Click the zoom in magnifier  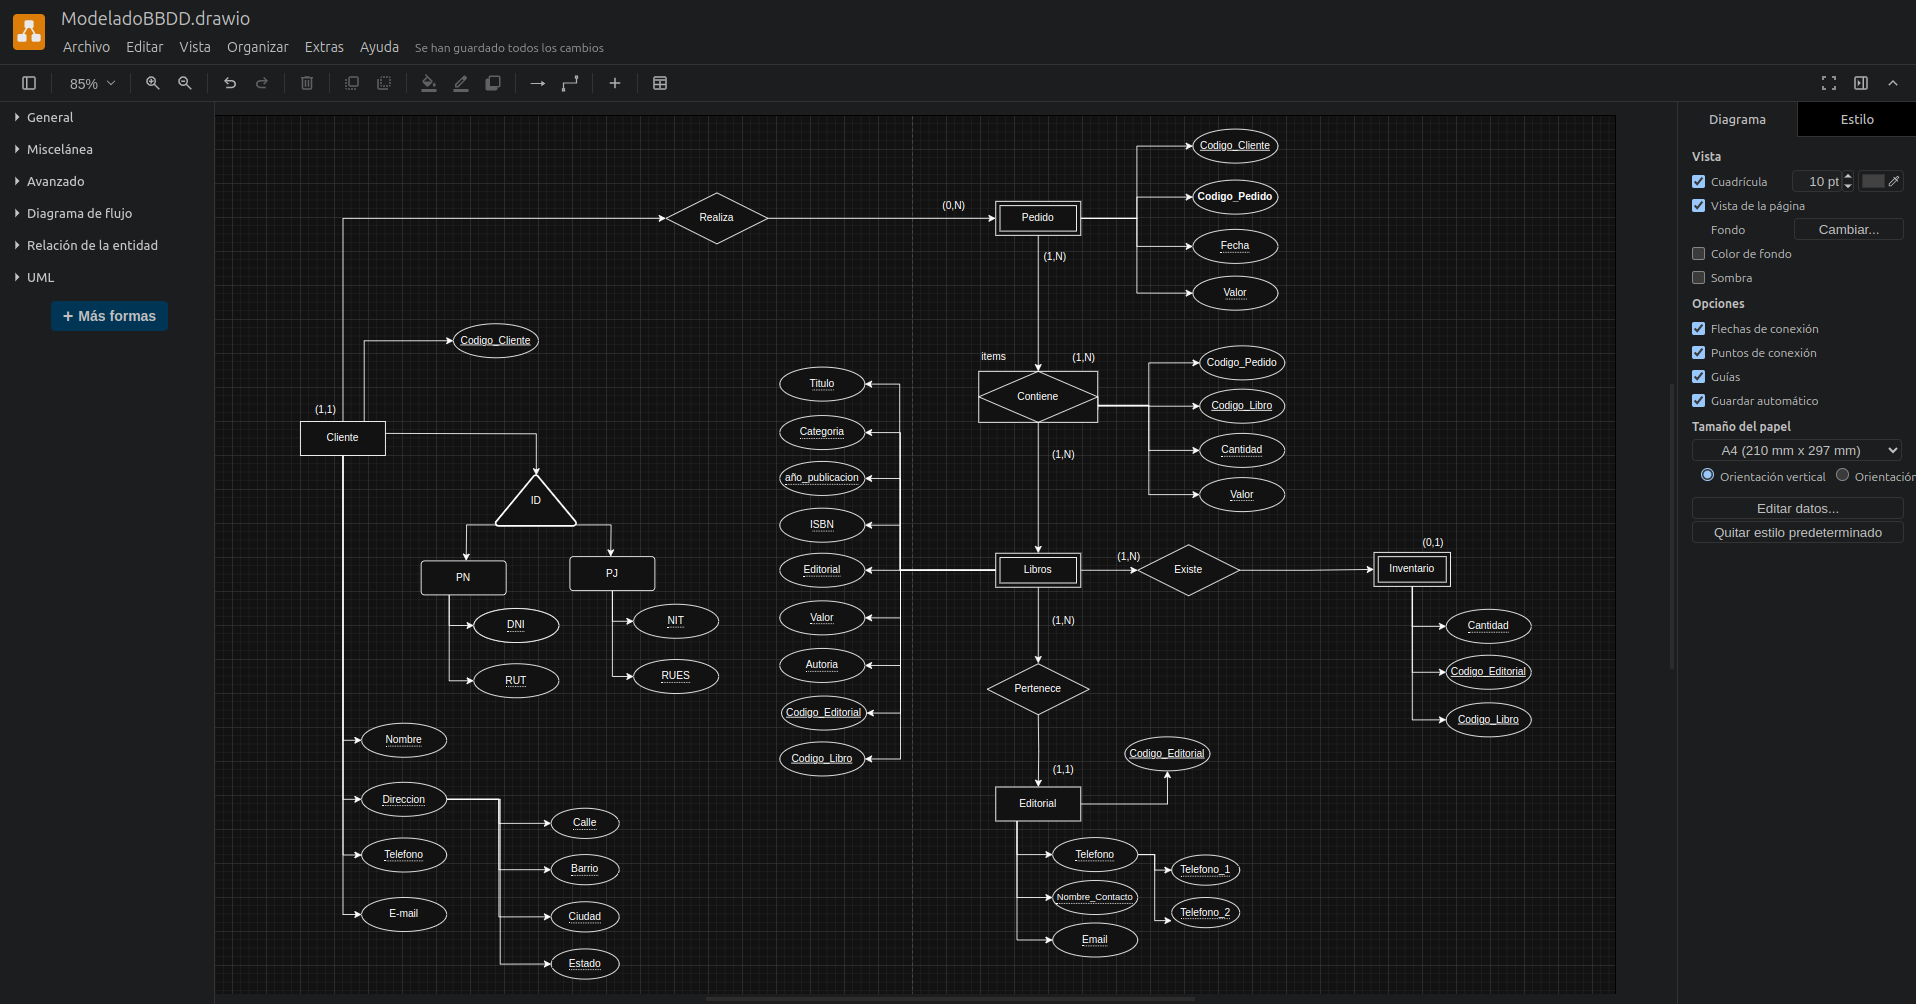(x=153, y=83)
